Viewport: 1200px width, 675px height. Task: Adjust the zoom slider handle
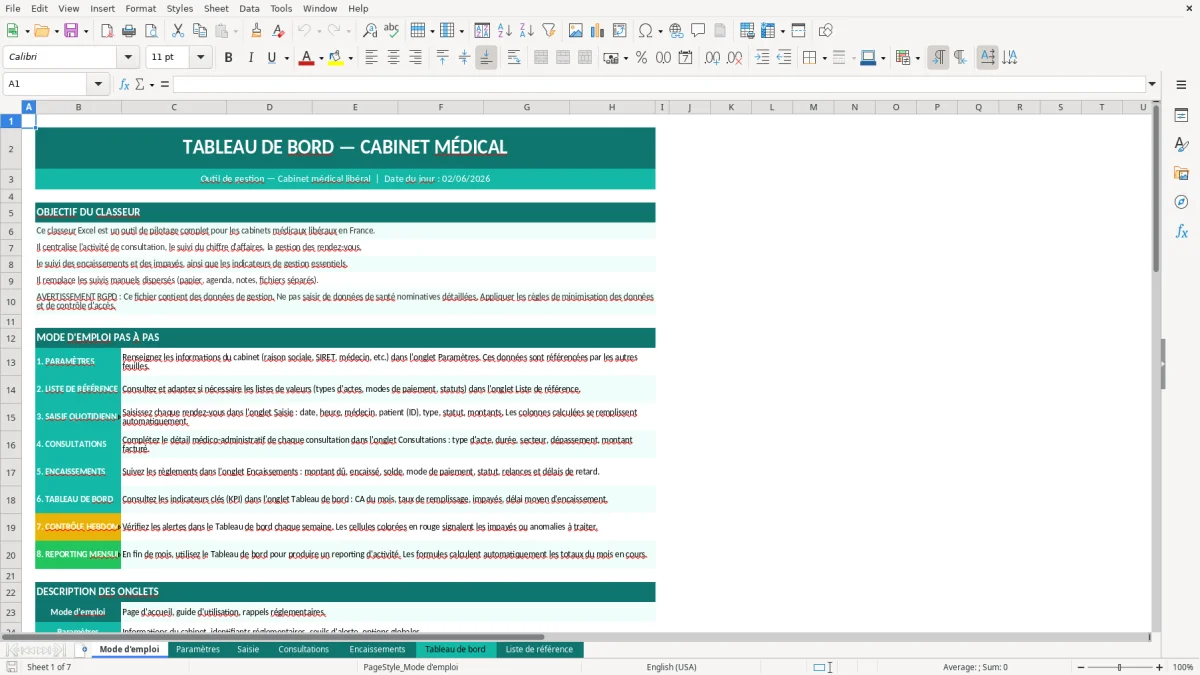coord(1120,667)
